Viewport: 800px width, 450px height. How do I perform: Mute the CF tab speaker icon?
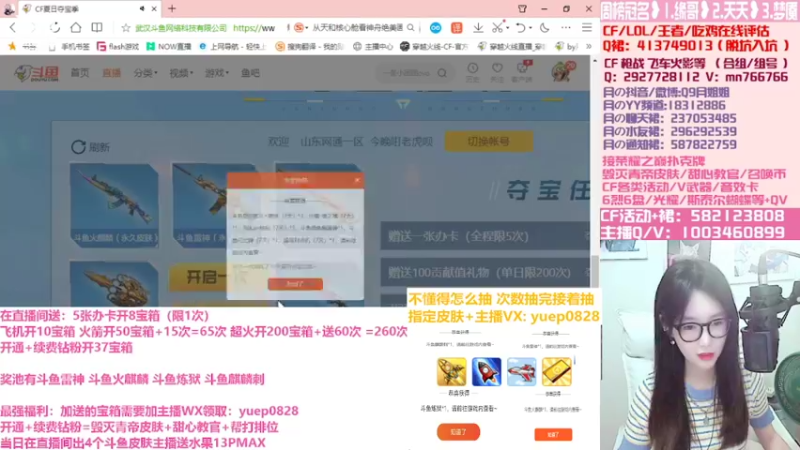(x=142, y=9)
